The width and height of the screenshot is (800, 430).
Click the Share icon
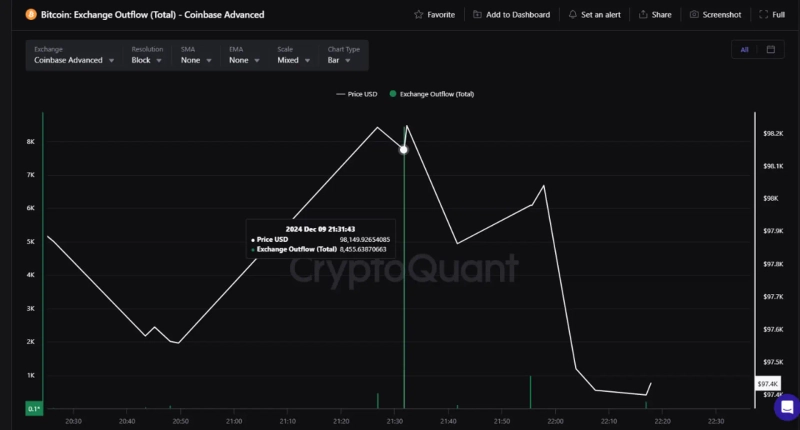[643, 15]
